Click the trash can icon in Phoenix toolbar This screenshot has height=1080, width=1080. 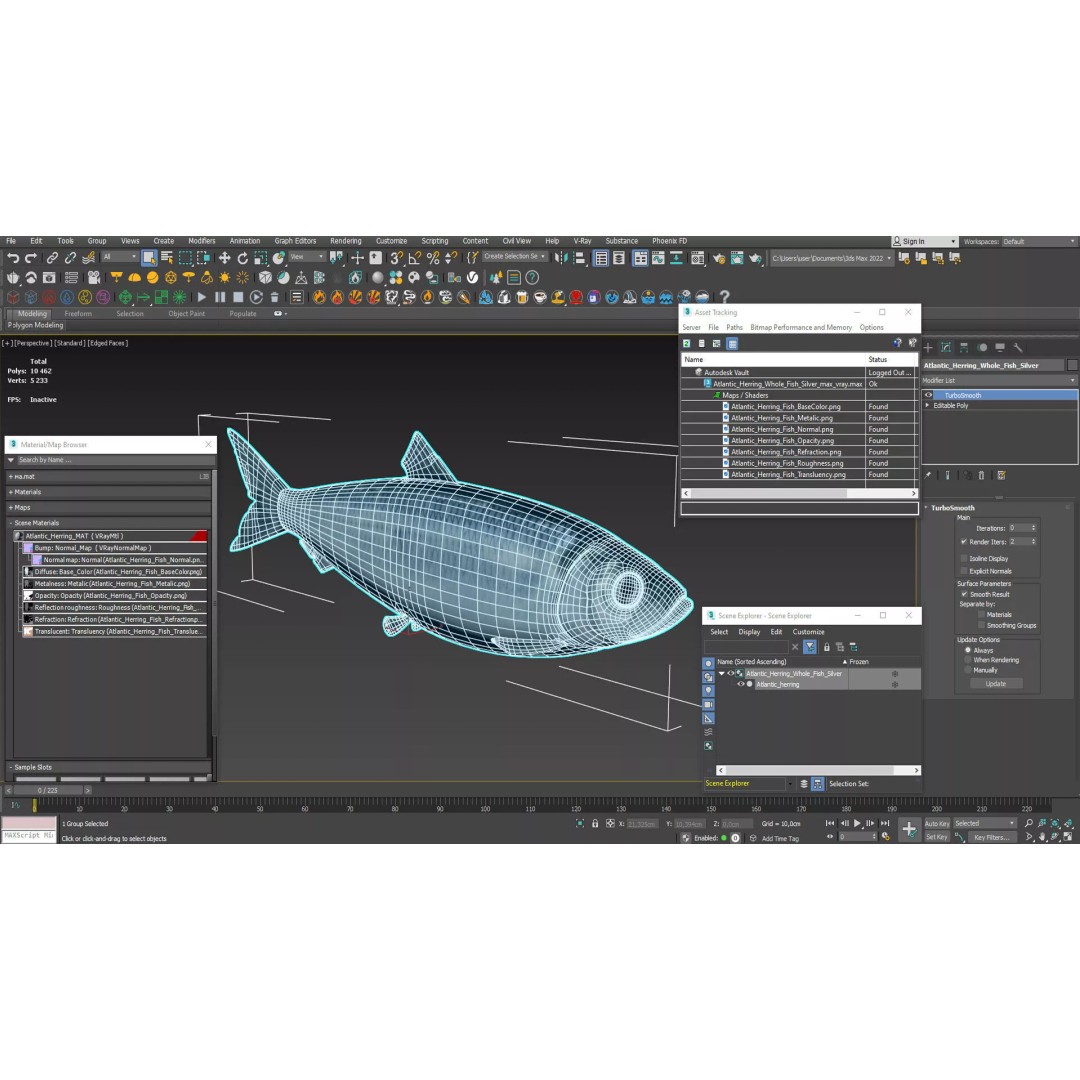click(x=274, y=298)
